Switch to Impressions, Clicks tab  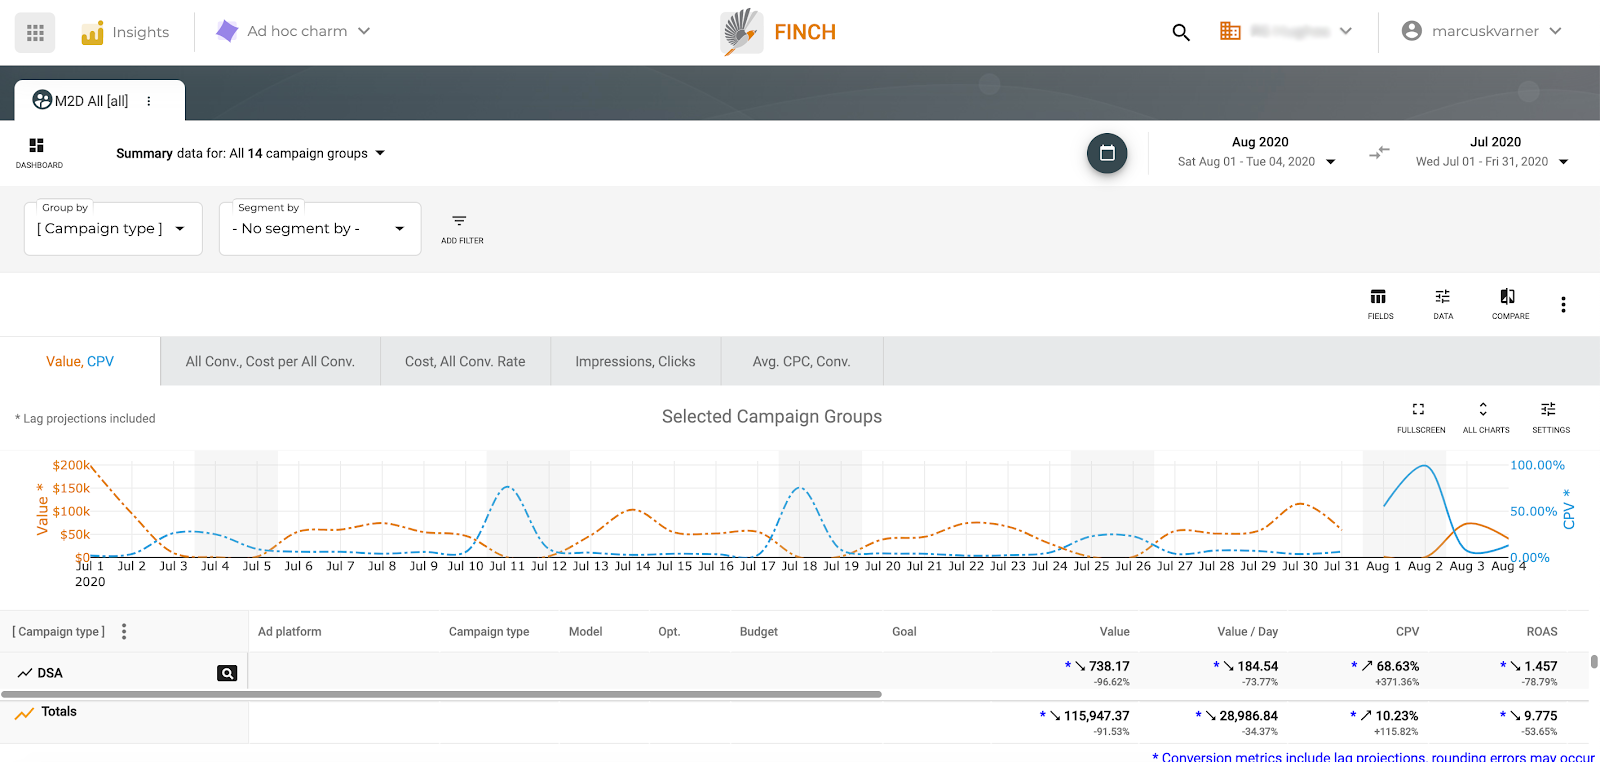click(635, 361)
